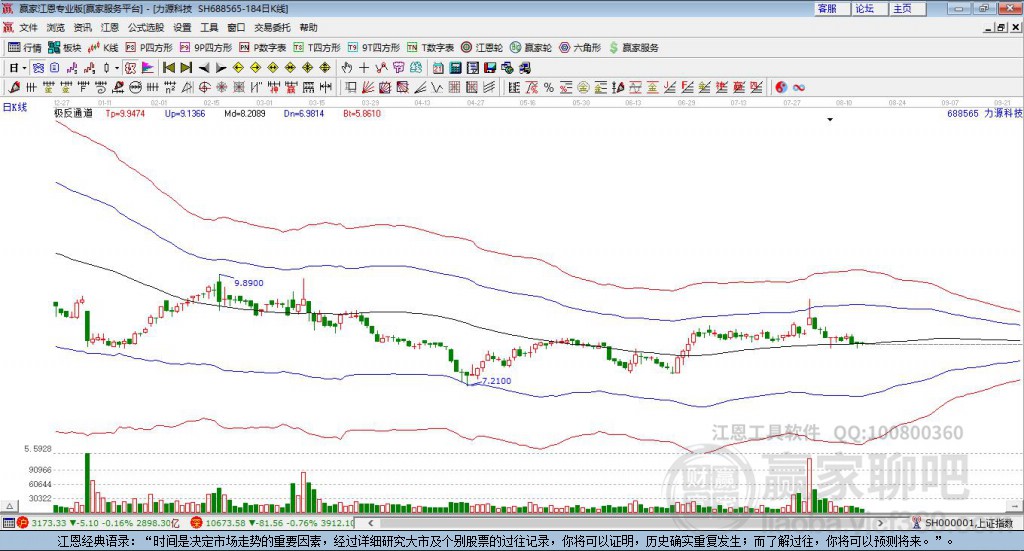1024x551 pixels.
Task: Click the triangle button at volume pane left
Action: coord(9,506)
